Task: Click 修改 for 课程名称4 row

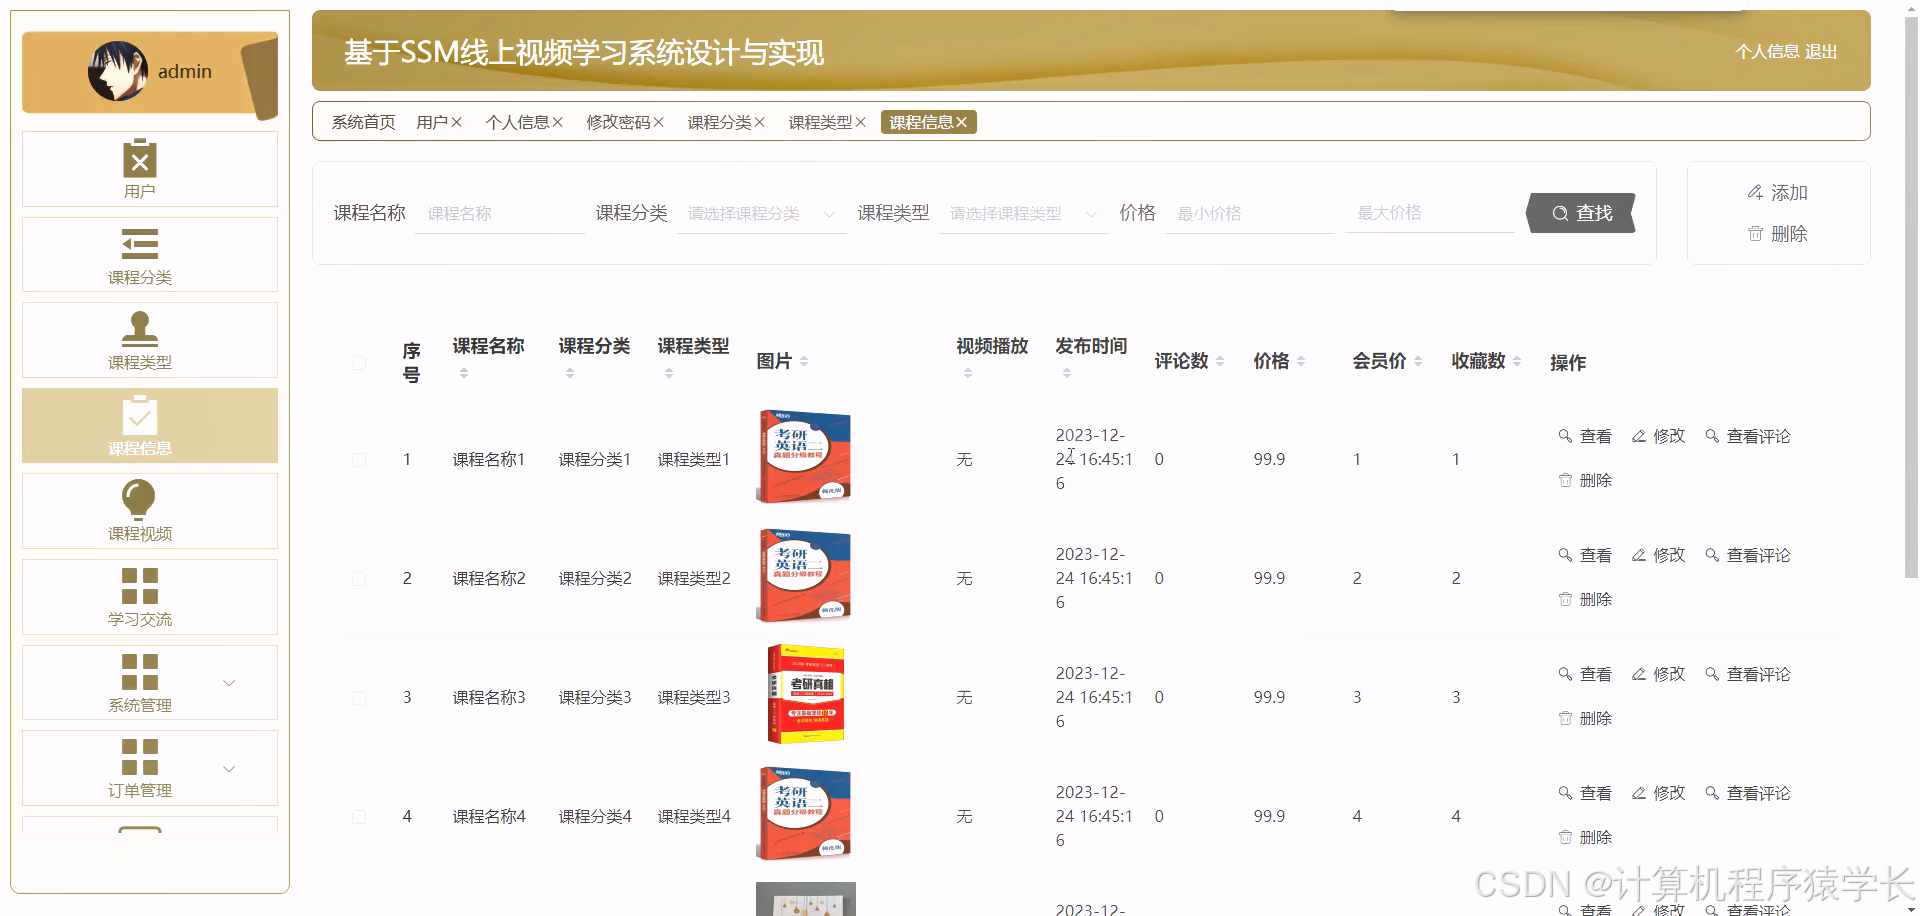Action: click(1658, 793)
